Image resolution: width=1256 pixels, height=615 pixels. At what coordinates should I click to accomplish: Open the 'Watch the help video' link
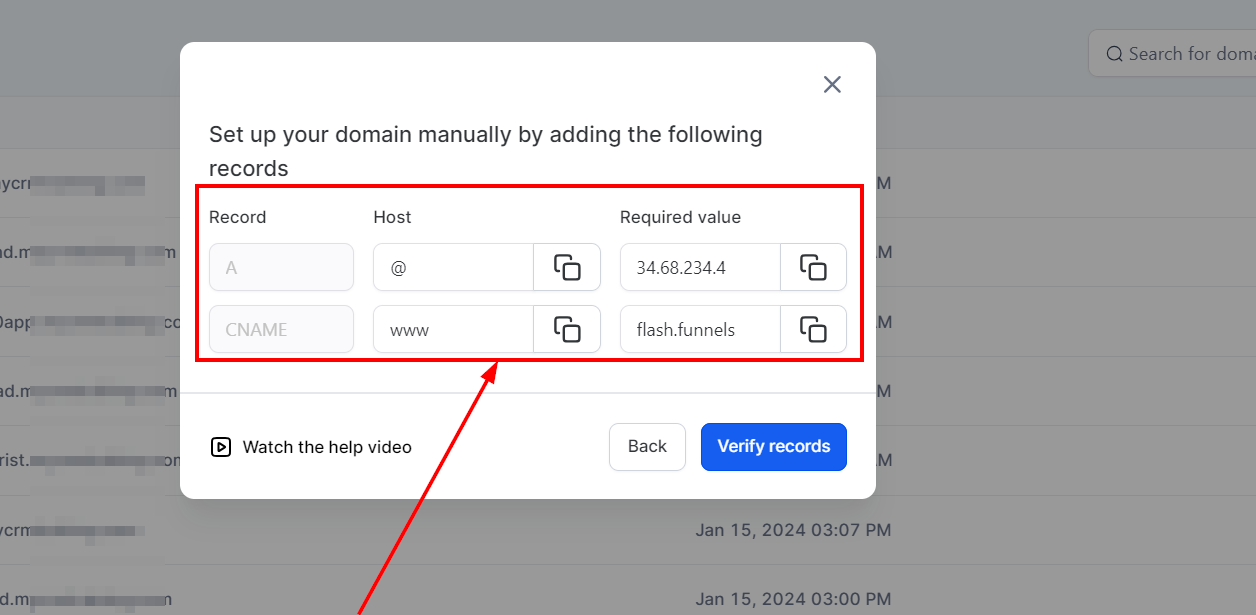[x=326, y=447]
